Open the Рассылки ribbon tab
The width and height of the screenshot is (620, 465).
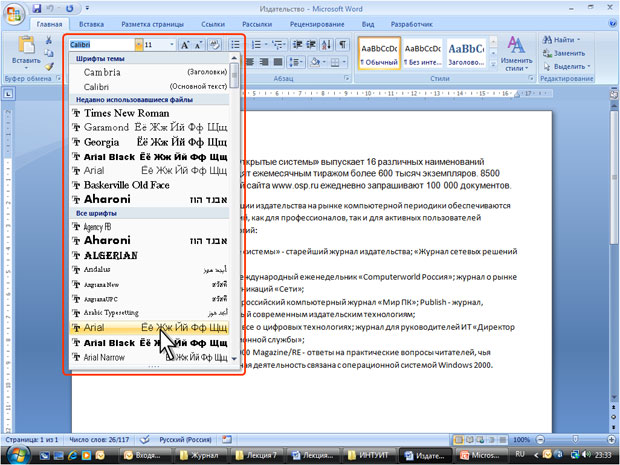pos(257,24)
